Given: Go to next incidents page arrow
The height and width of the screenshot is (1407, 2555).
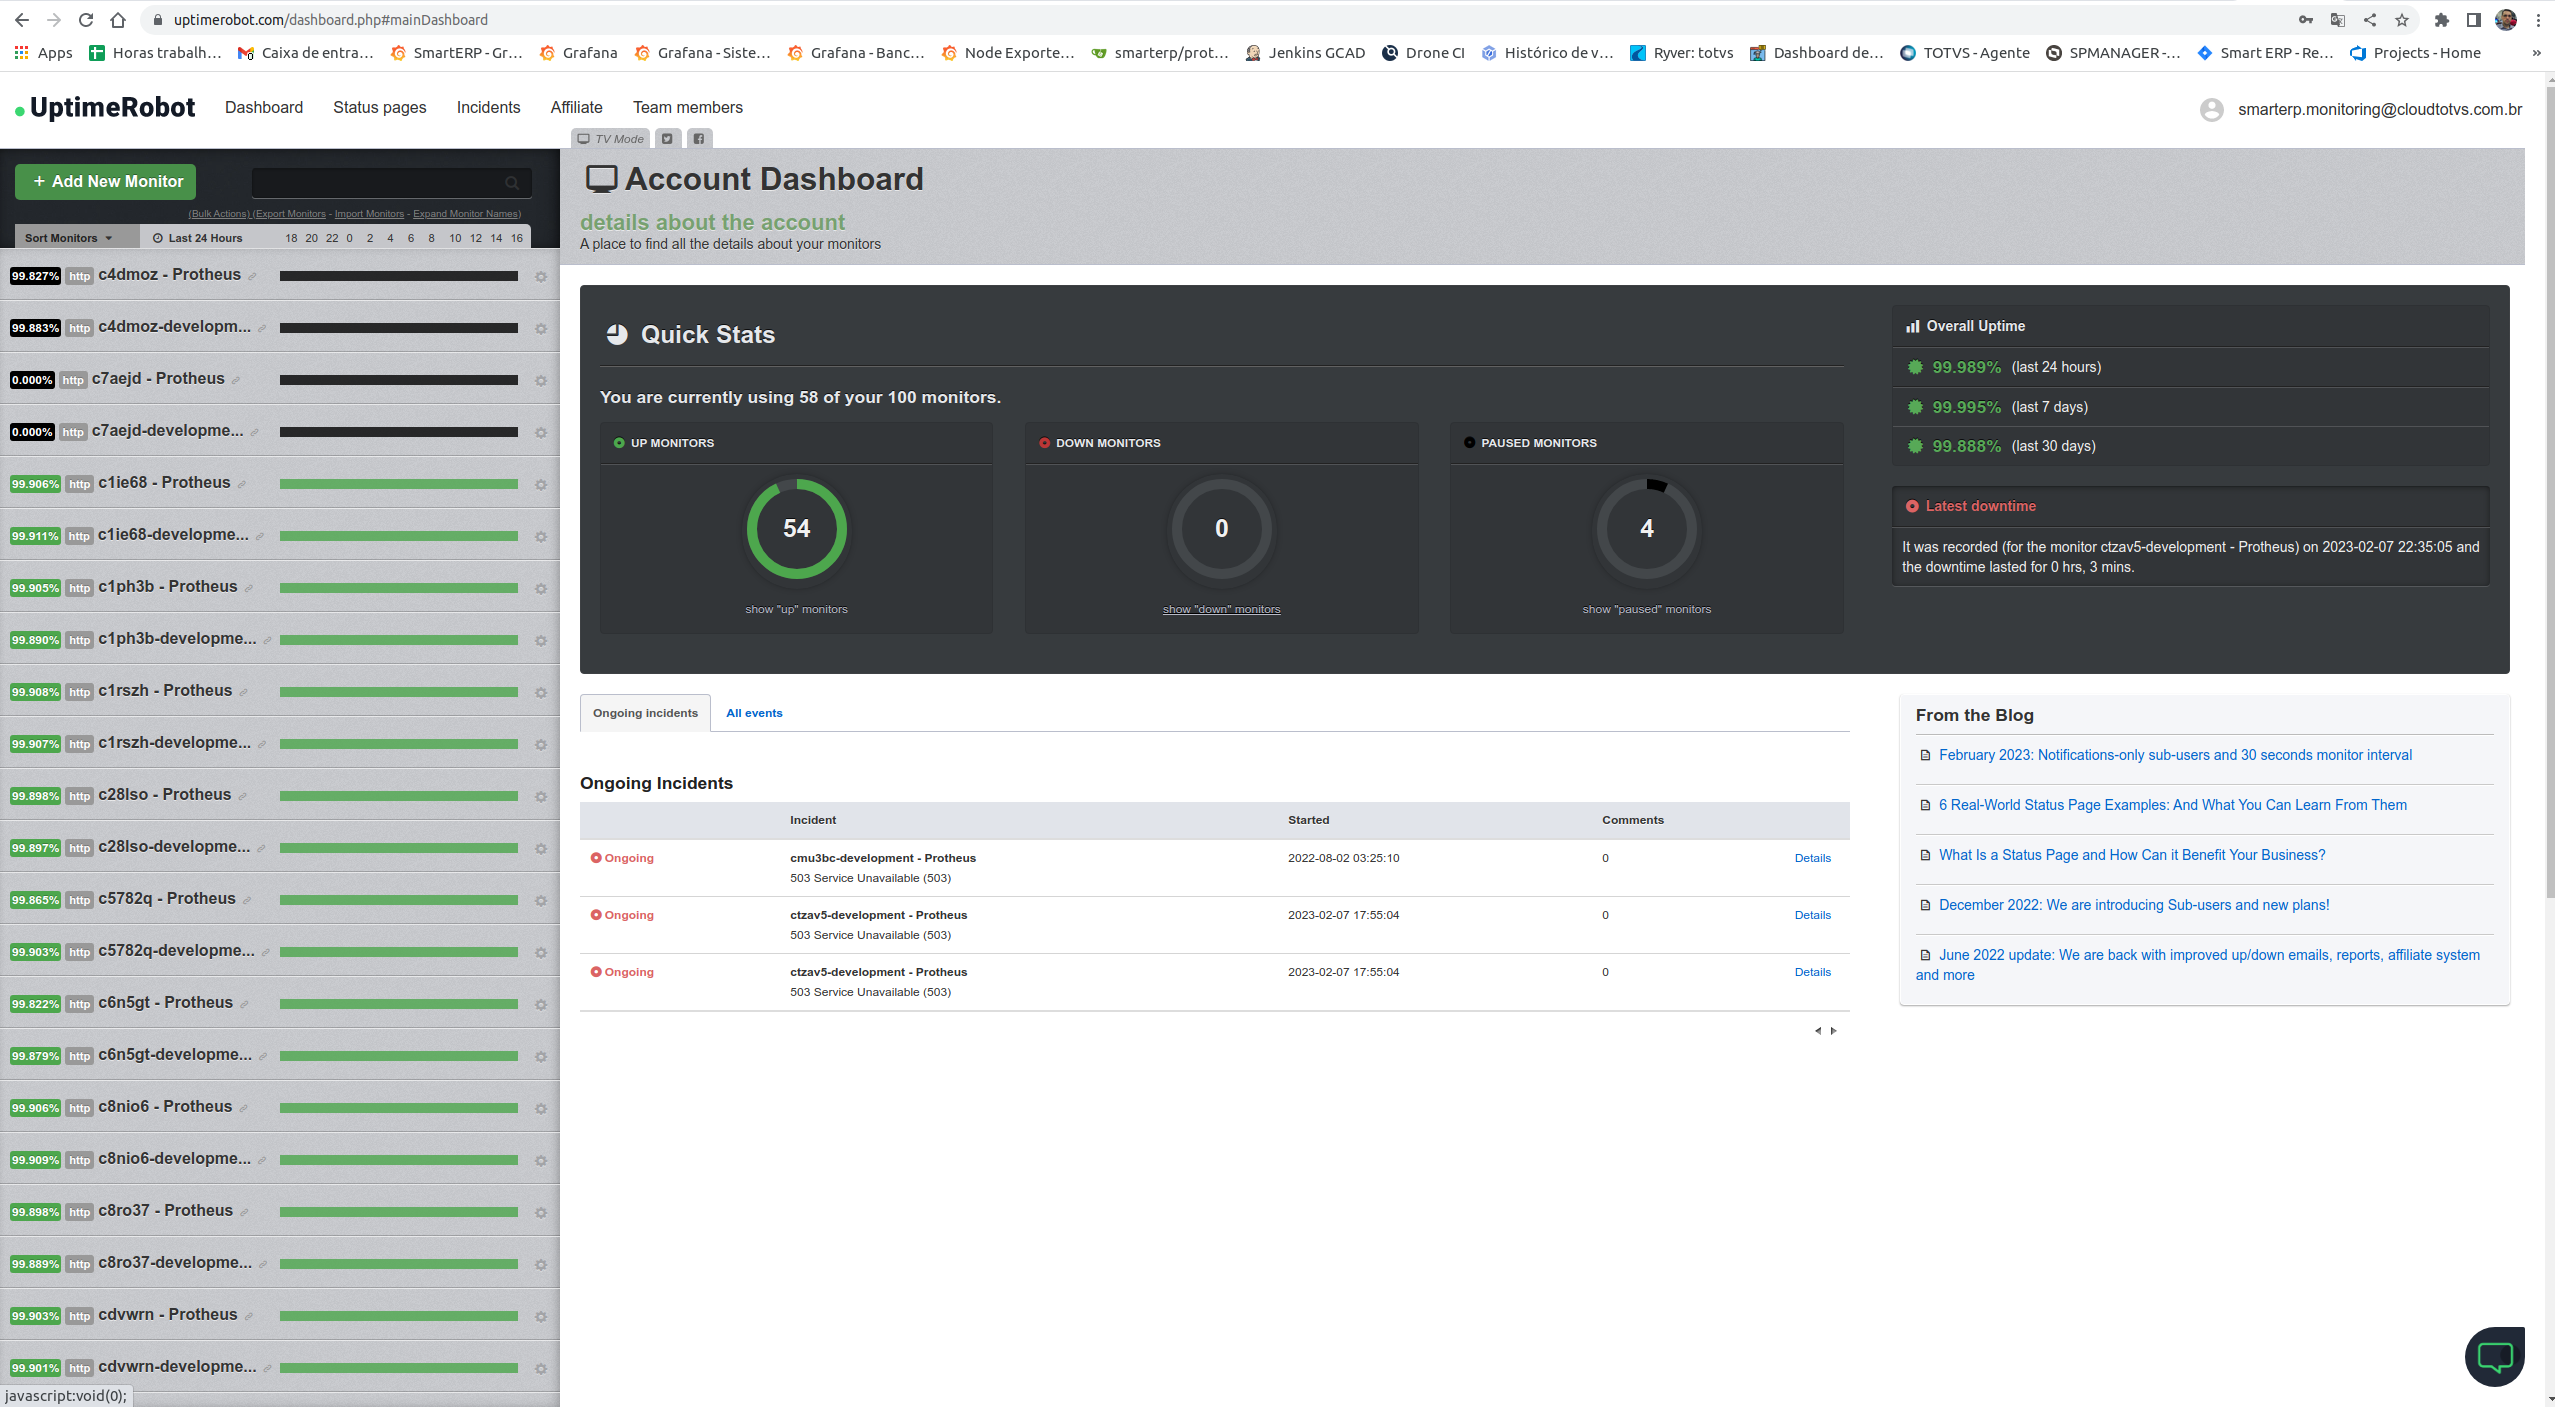Looking at the screenshot, I should [x=1833, y=1031].
